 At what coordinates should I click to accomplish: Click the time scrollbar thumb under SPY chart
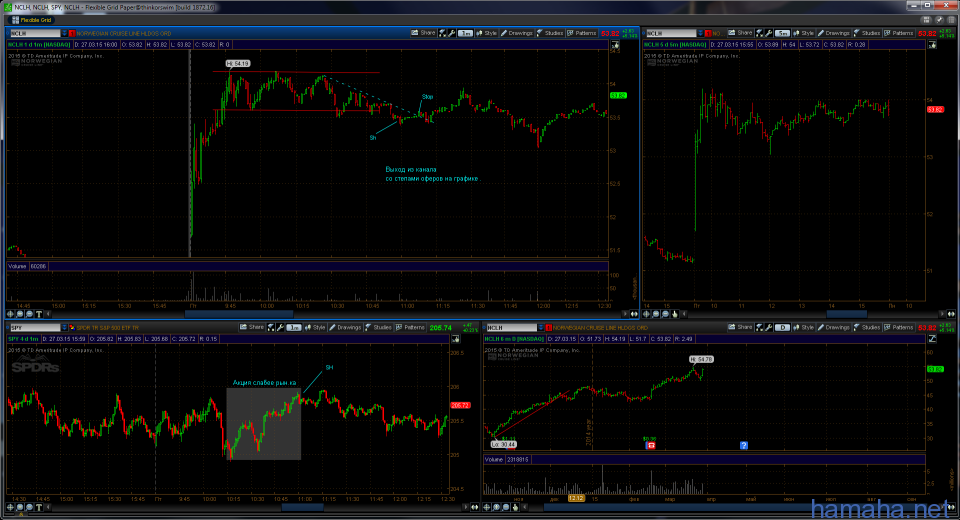[302, 507]
